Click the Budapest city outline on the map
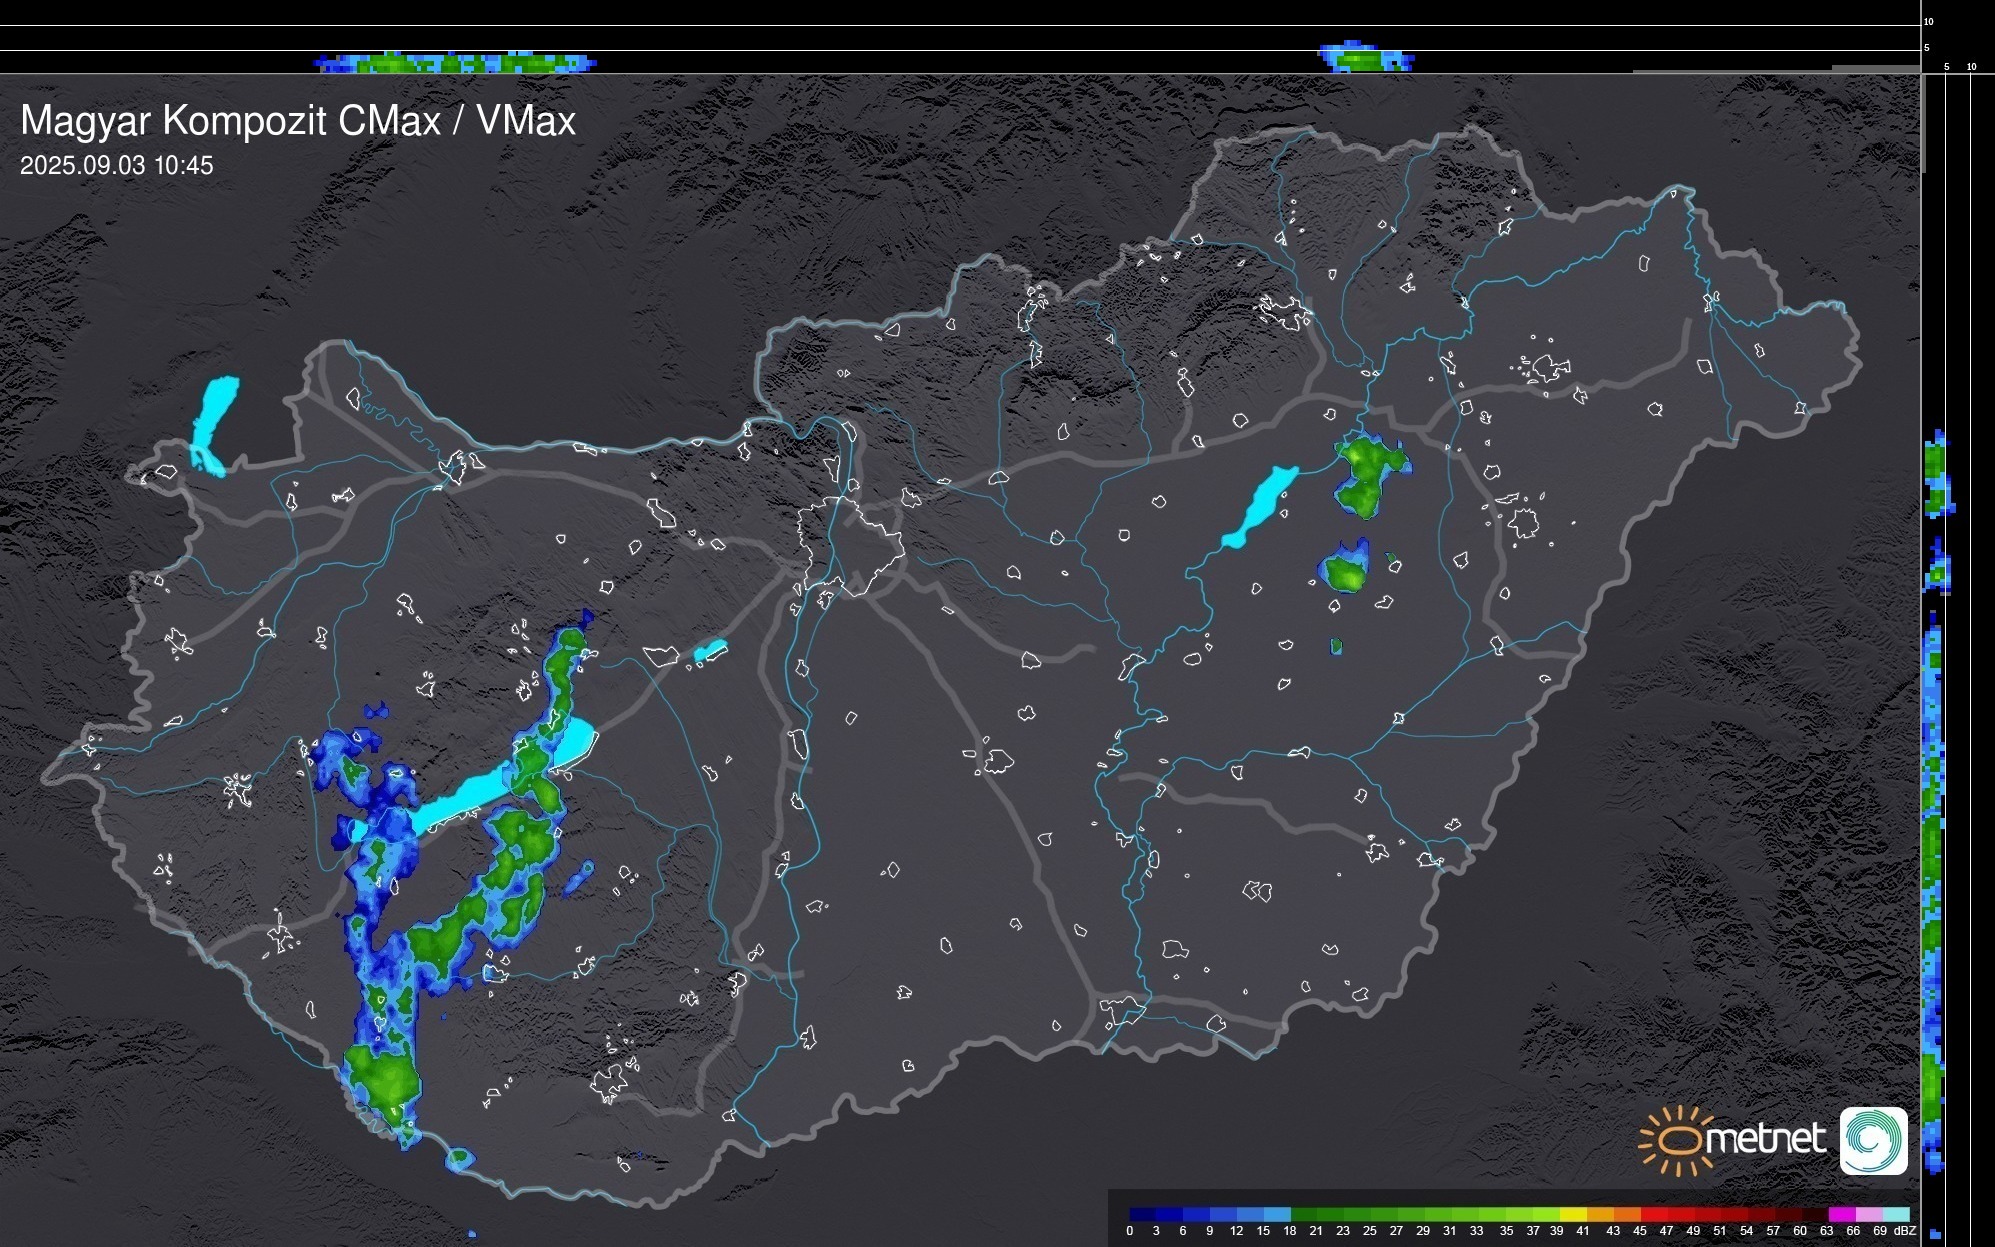 (x=848, y=545)
